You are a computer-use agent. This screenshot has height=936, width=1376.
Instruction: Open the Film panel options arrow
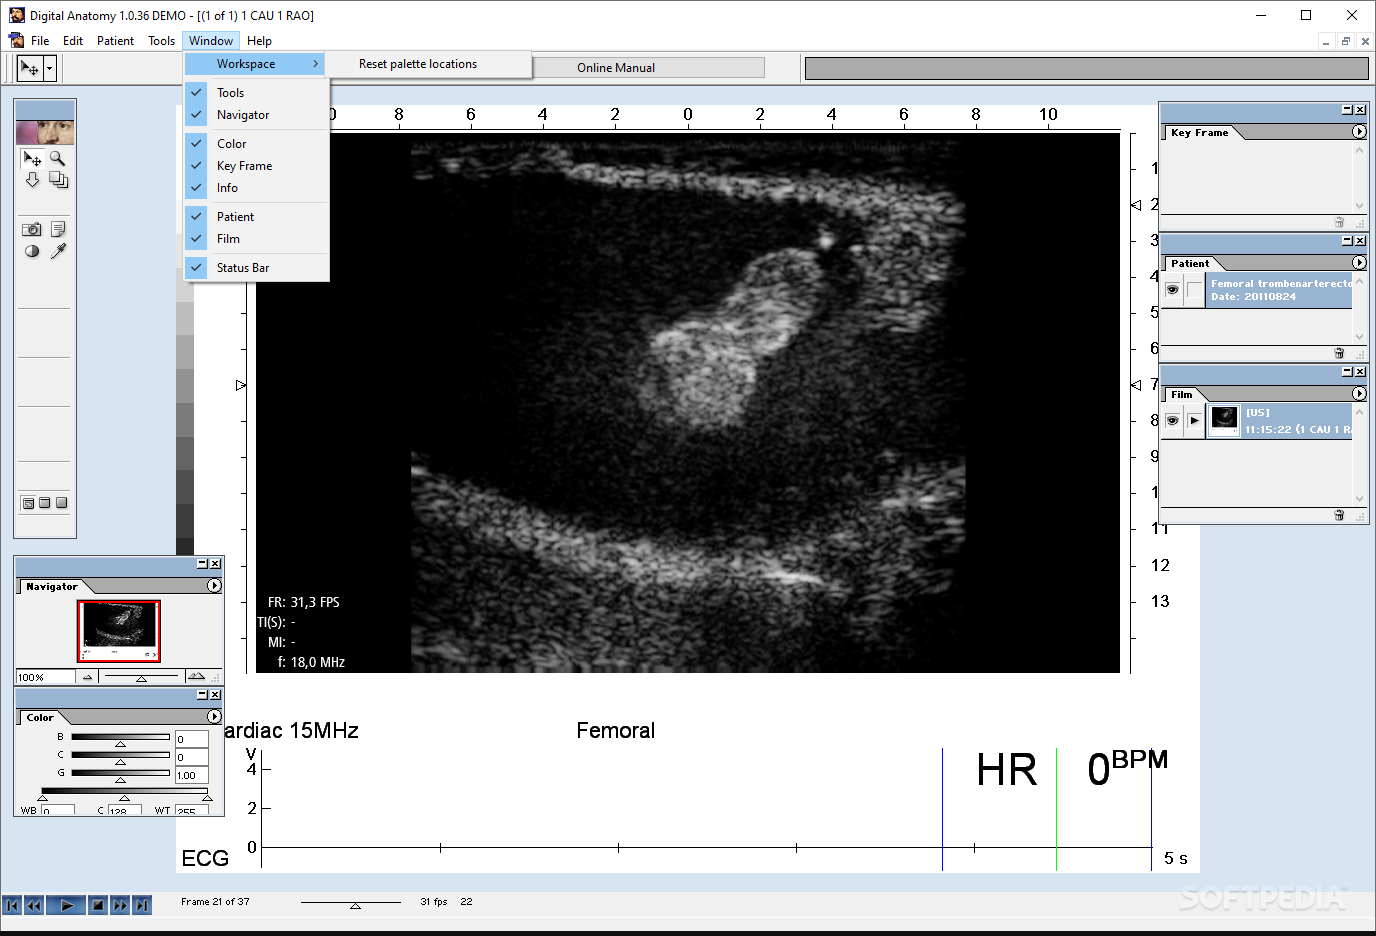point(1359,394)
